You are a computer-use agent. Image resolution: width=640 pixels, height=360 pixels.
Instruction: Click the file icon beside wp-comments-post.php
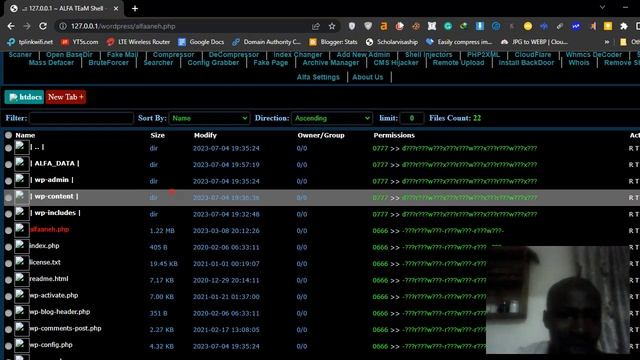point(21,329)
